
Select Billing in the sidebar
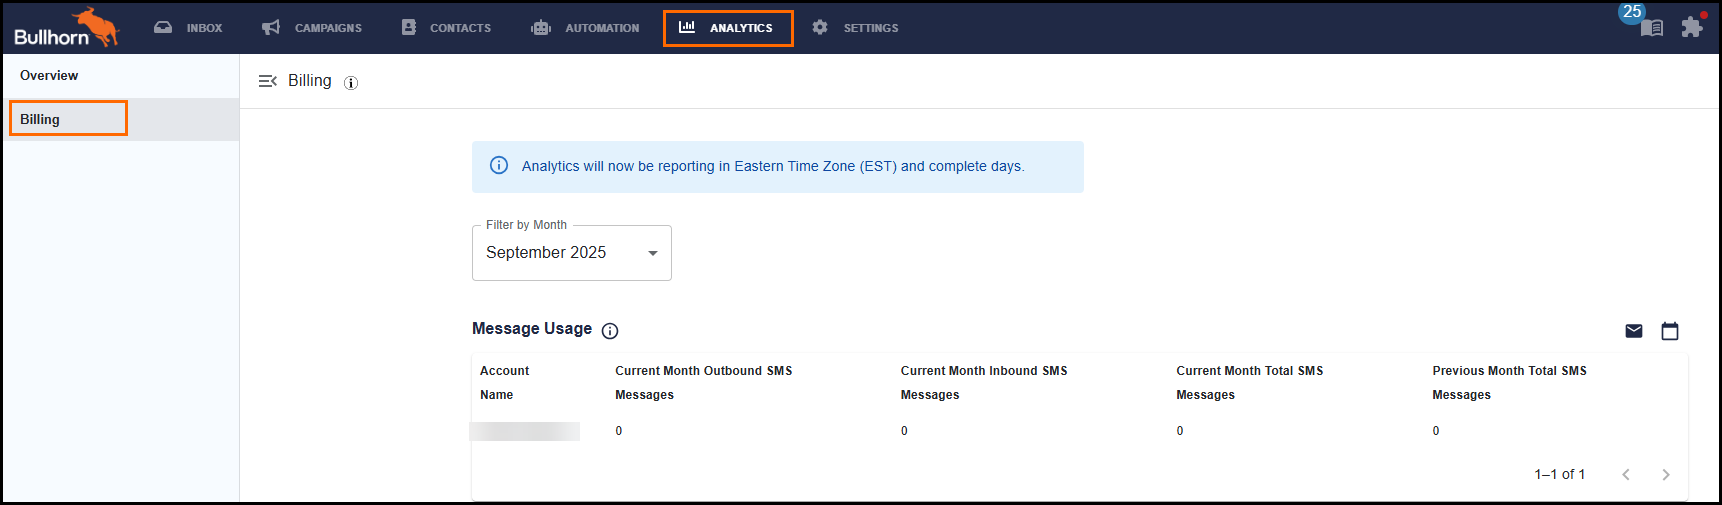[40, 119]
